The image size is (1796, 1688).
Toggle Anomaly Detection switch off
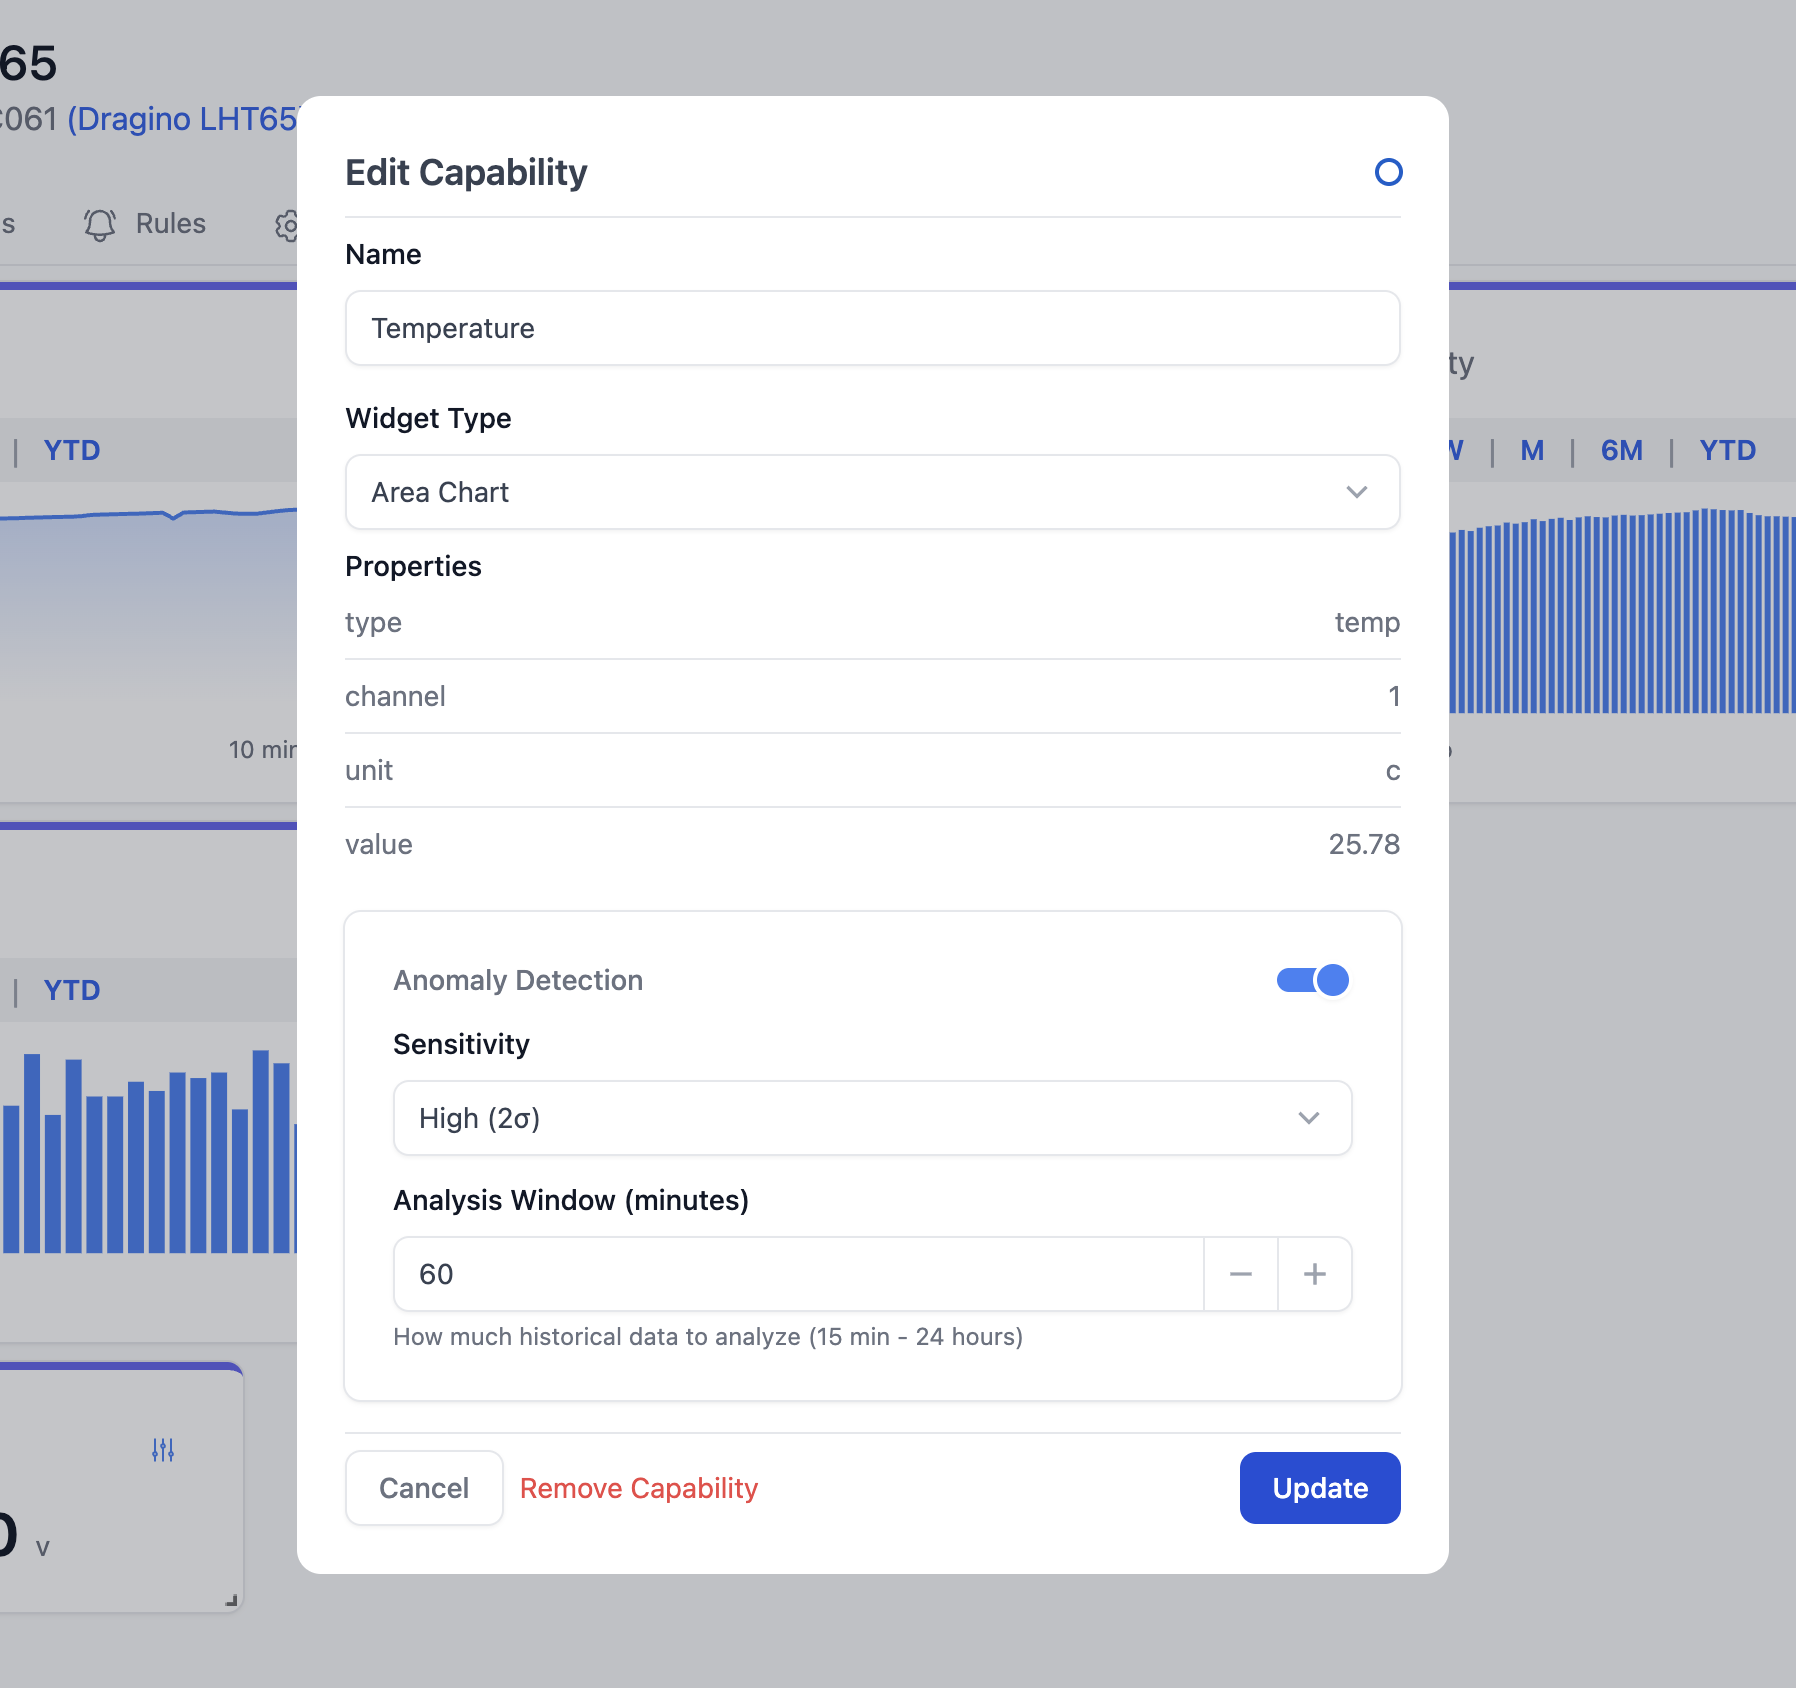(x=1312, y=980)
